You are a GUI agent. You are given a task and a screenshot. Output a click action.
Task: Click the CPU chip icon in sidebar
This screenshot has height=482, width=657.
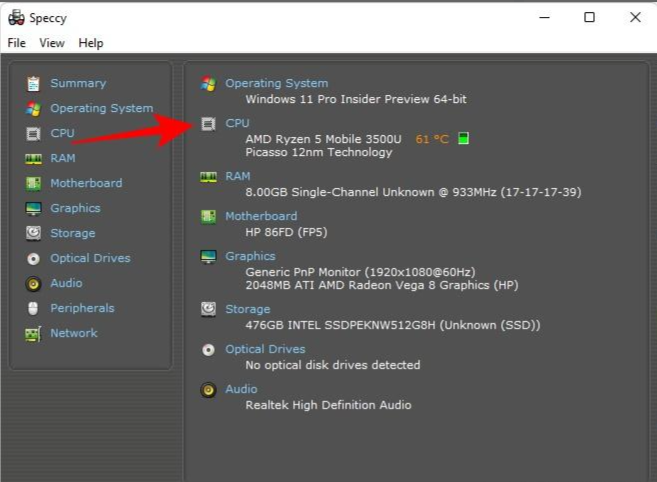33,133
